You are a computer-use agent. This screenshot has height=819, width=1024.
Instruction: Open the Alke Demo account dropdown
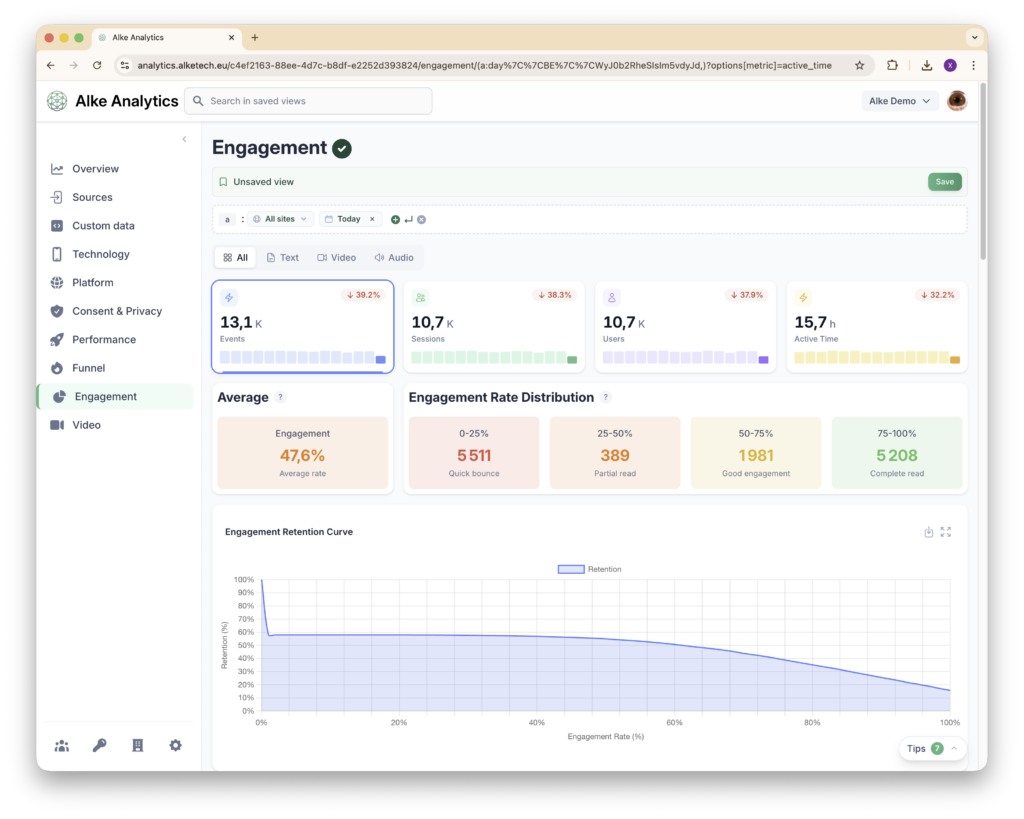(900, 101)
